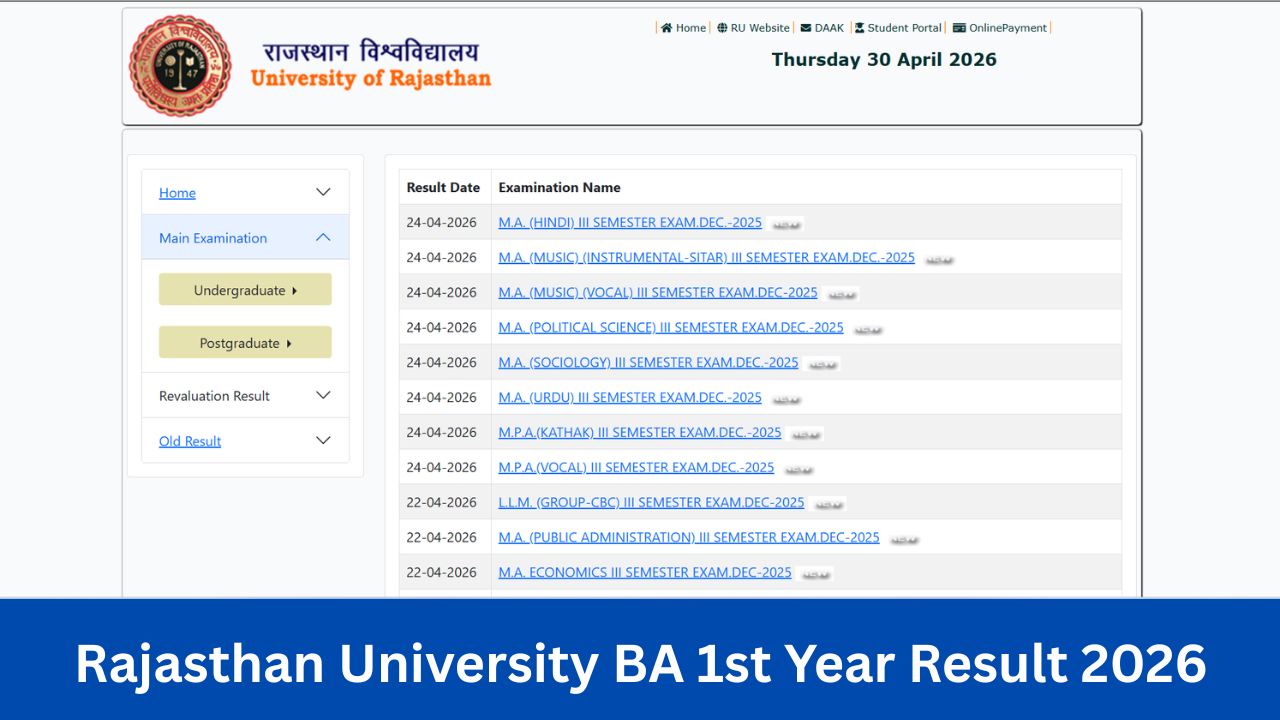Collapse the Main Examination section chevron
The image size is (1280, 720).
pyautogui.click(x=323, y=238)
